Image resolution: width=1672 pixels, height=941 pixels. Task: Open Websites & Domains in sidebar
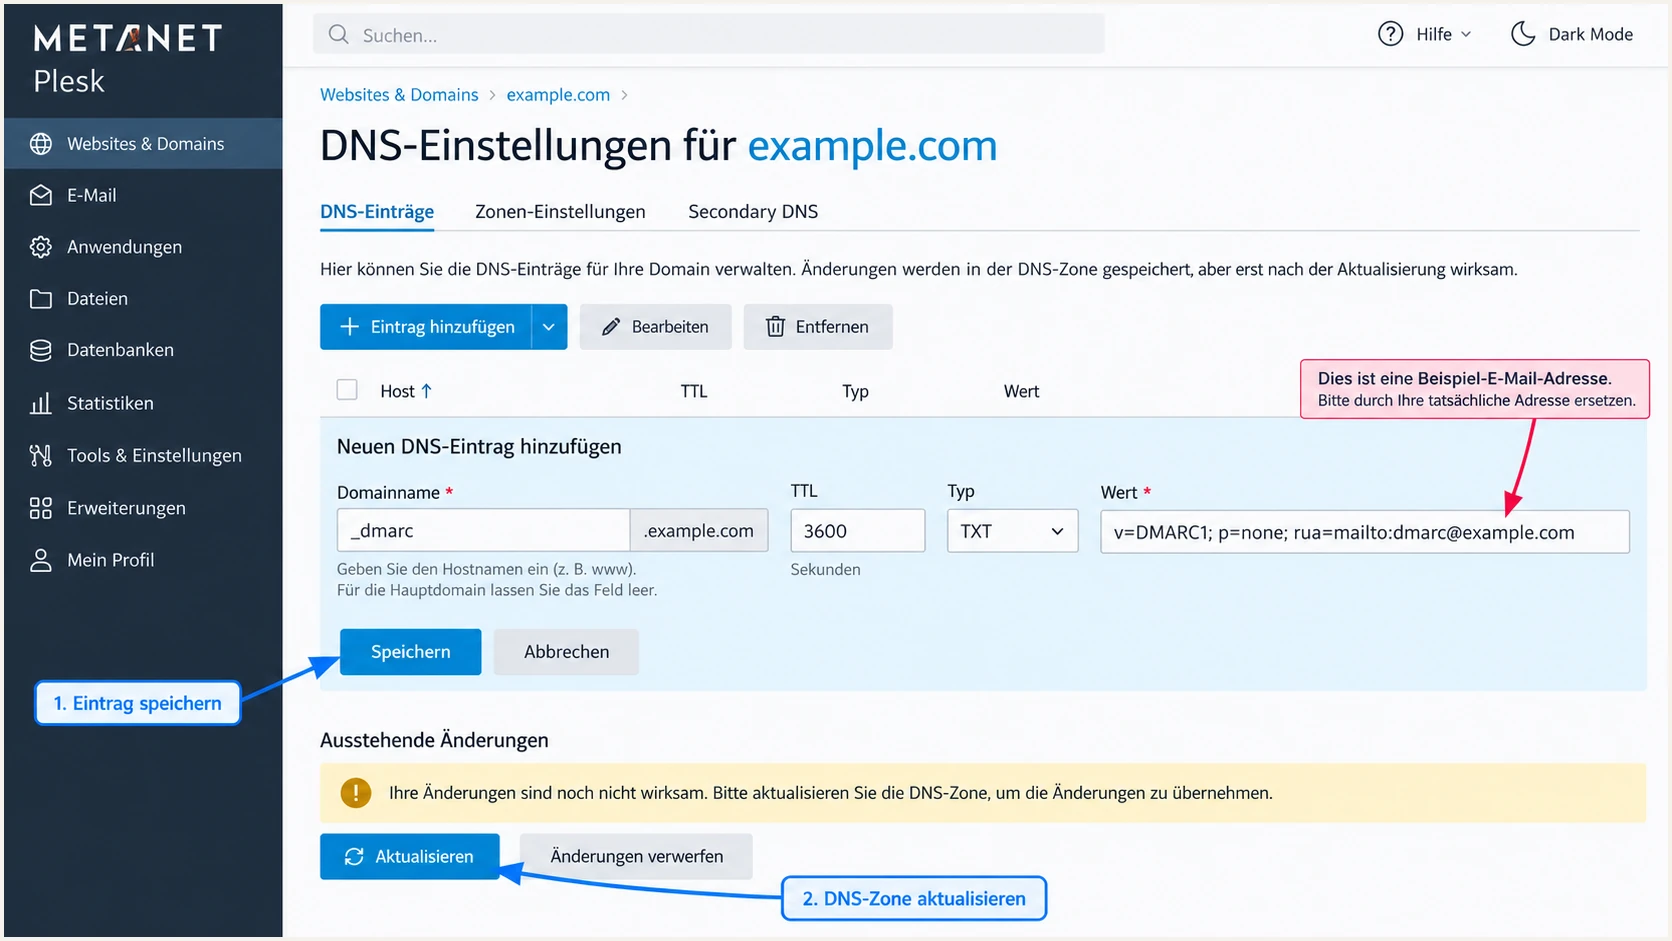point(143,144)
